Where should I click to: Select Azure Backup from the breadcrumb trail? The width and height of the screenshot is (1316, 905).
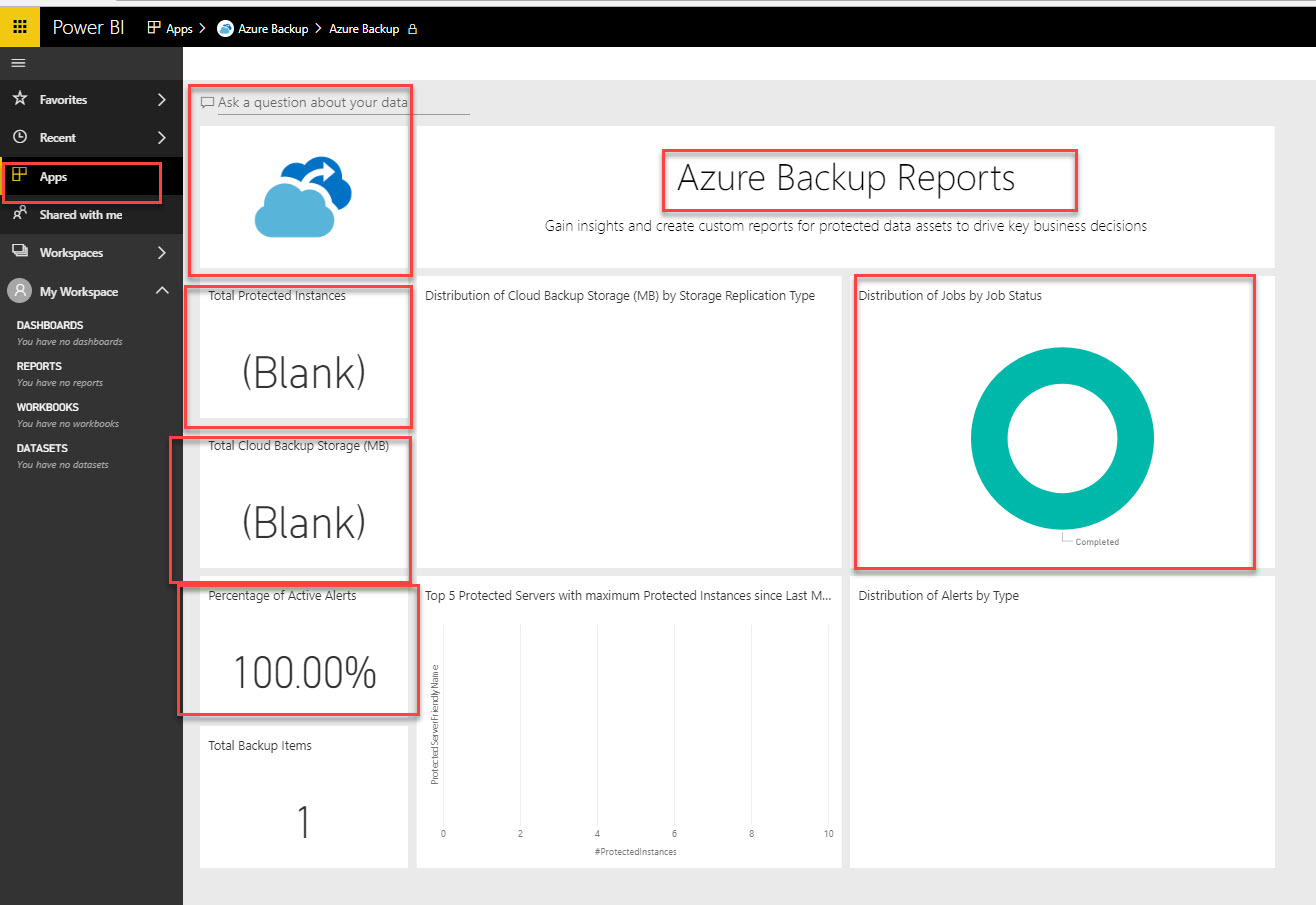click(x=271, y=28)
